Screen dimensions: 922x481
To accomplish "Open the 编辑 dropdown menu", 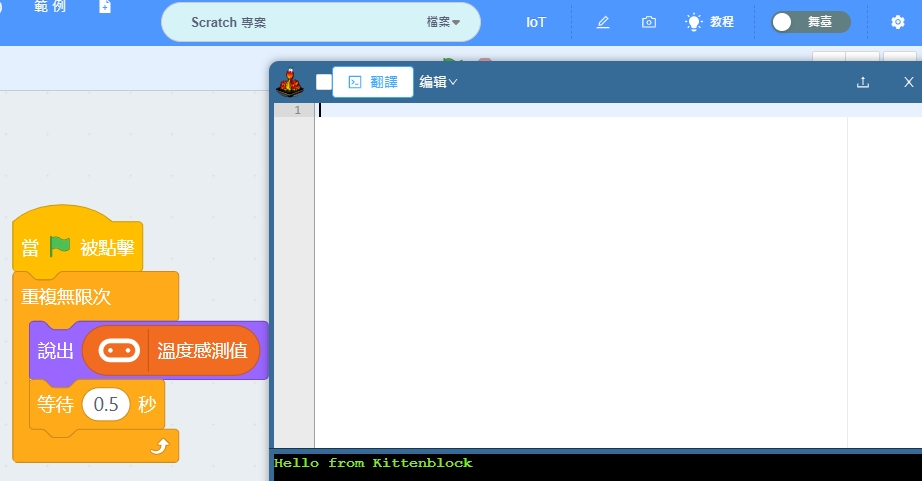I will [x=438, y=82].
